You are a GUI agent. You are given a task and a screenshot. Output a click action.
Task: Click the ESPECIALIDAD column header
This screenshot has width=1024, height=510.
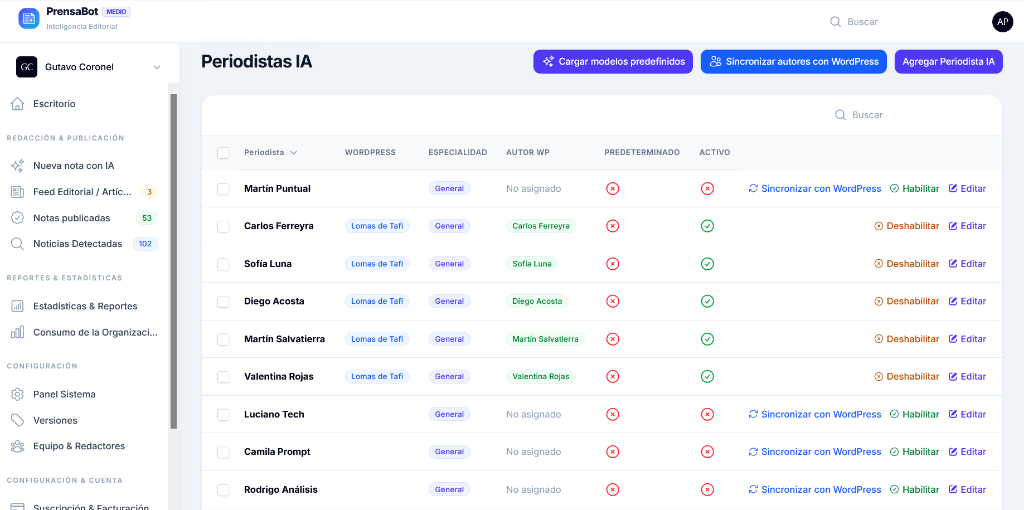coord(458,152)
